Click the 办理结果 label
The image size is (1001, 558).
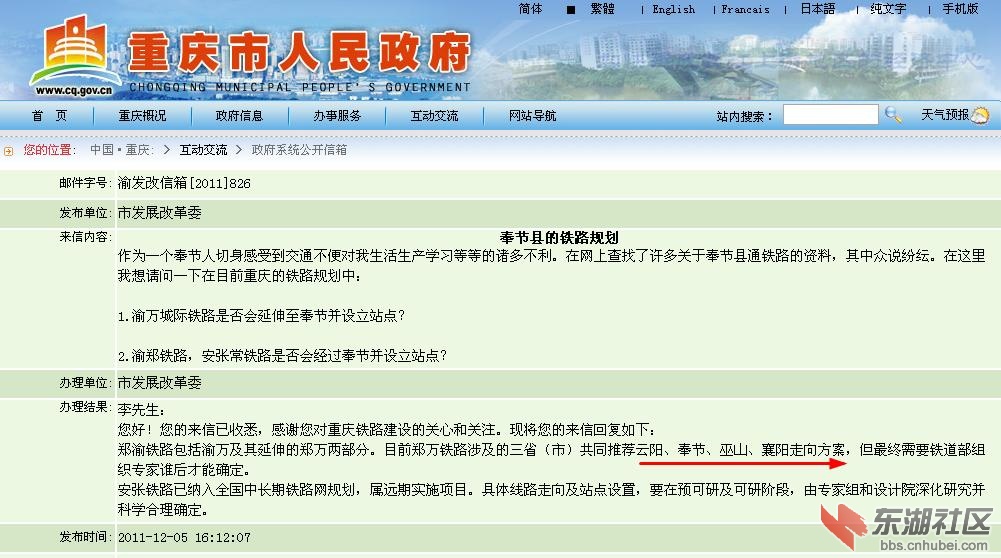coord(85,407)
